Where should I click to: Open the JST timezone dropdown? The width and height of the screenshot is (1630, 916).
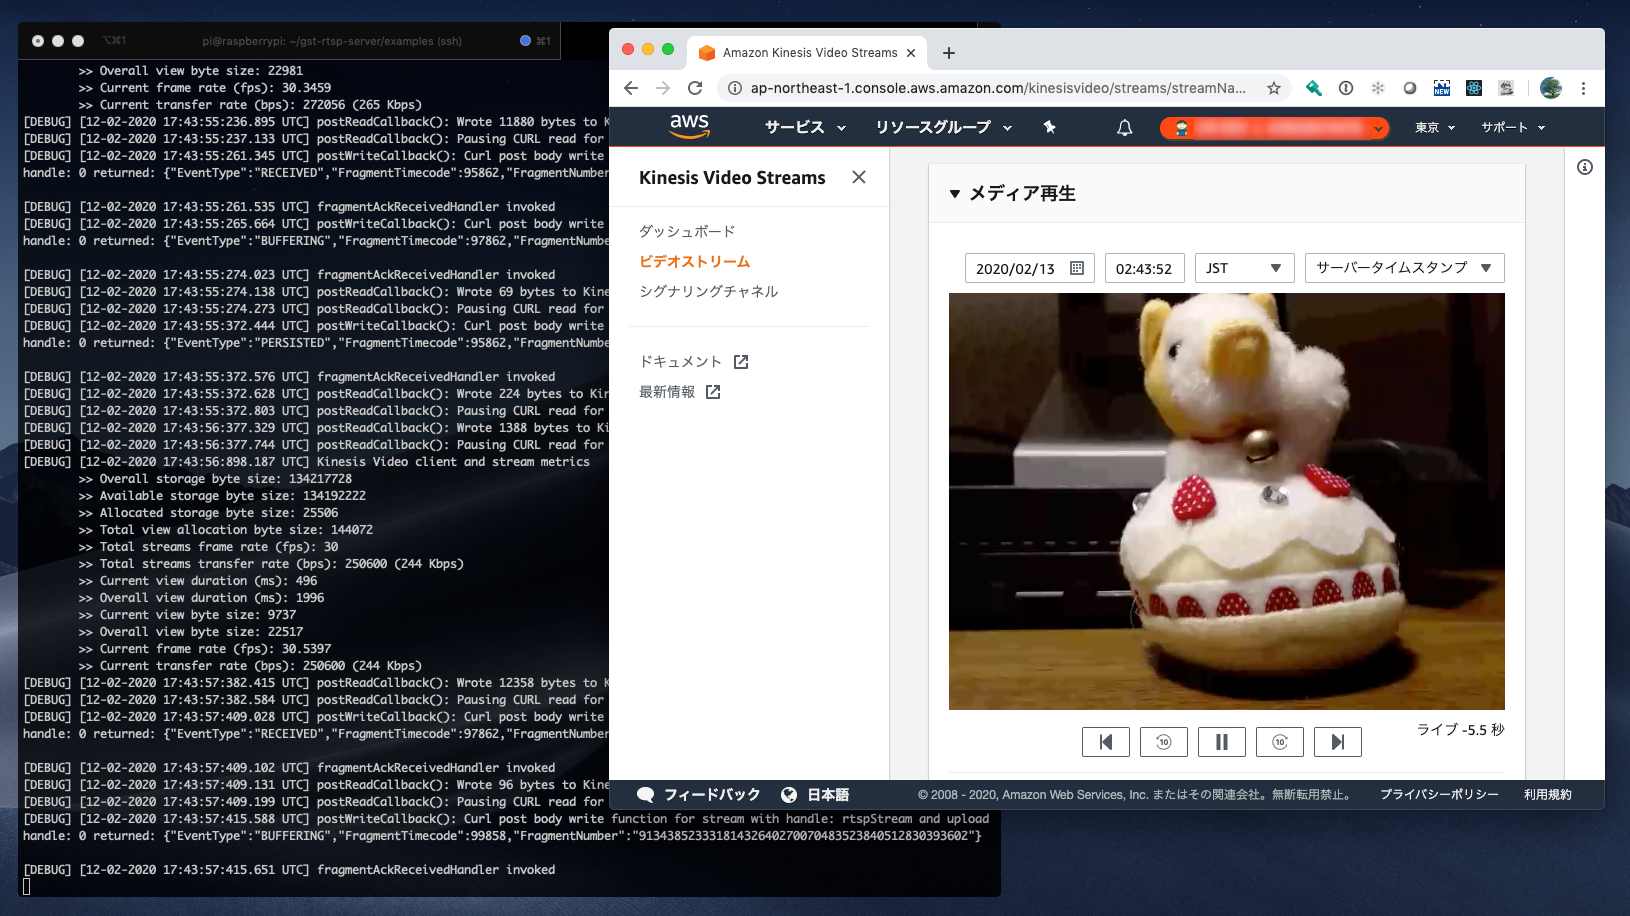[x=1244, y=267]
